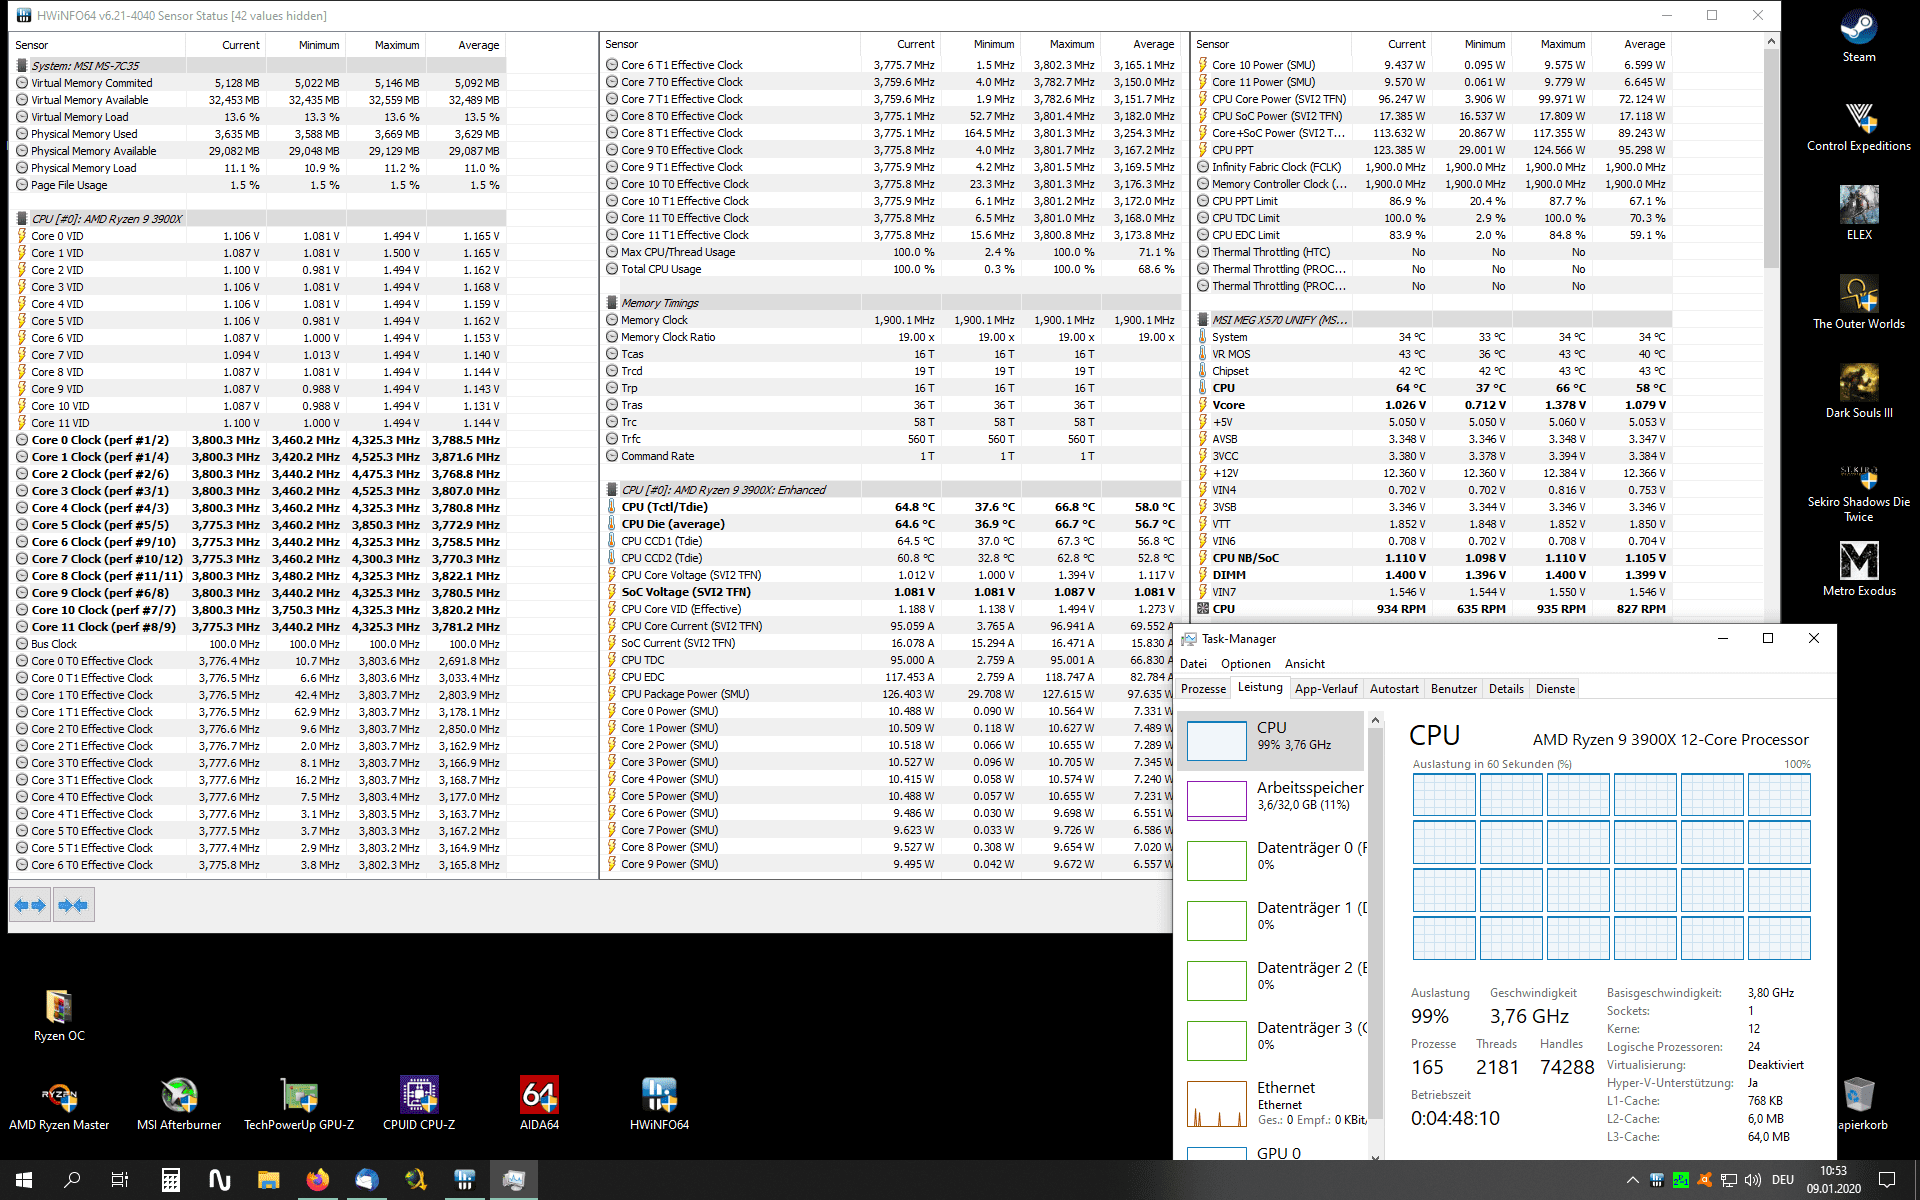1920x1200 pixels.
Task: Select Datenträger 0 in sidebar
Action: coord(1272,860)
